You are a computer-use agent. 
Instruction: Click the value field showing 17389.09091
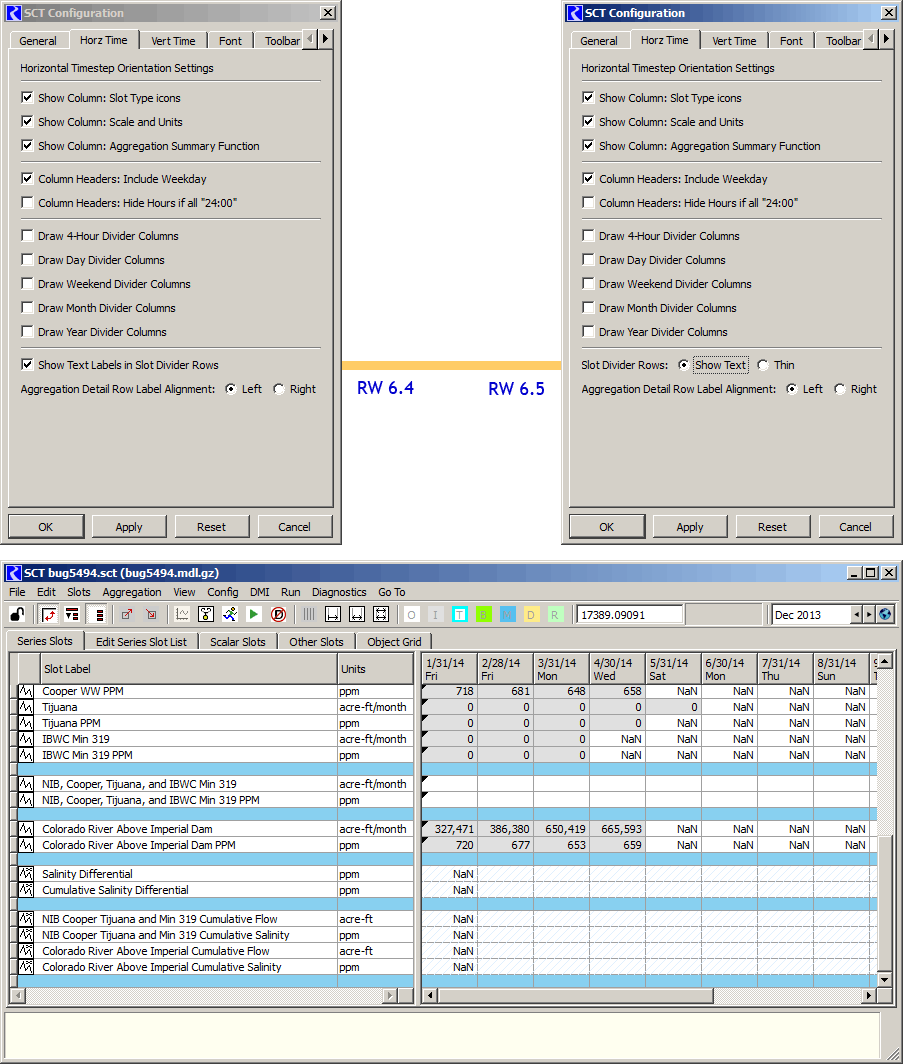click(630, 615)
